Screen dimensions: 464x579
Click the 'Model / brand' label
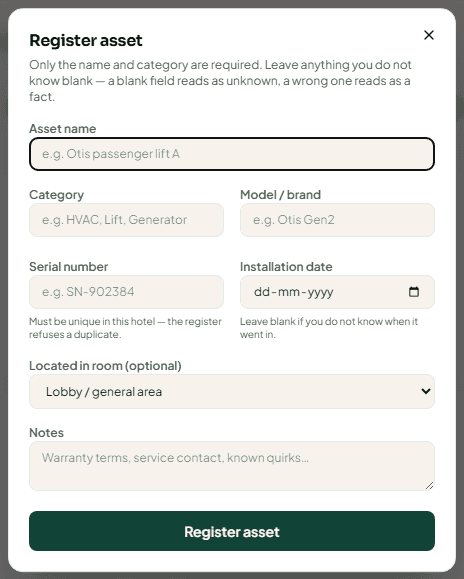tap(281, 195)
